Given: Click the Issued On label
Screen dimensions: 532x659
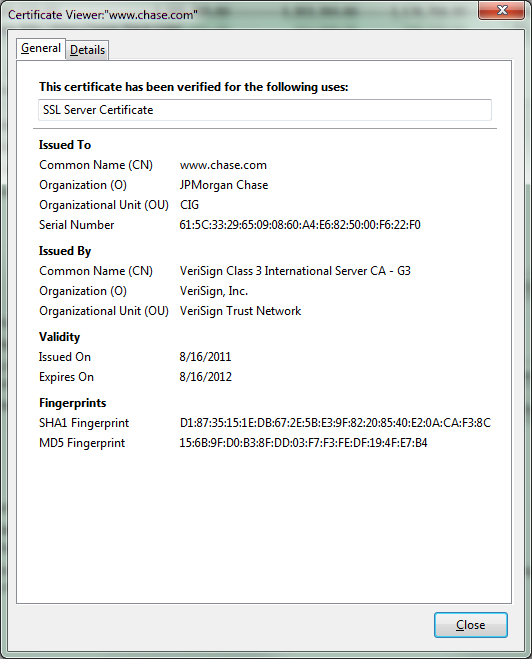Looking at the screenshot, I should (x=65, y=357).
